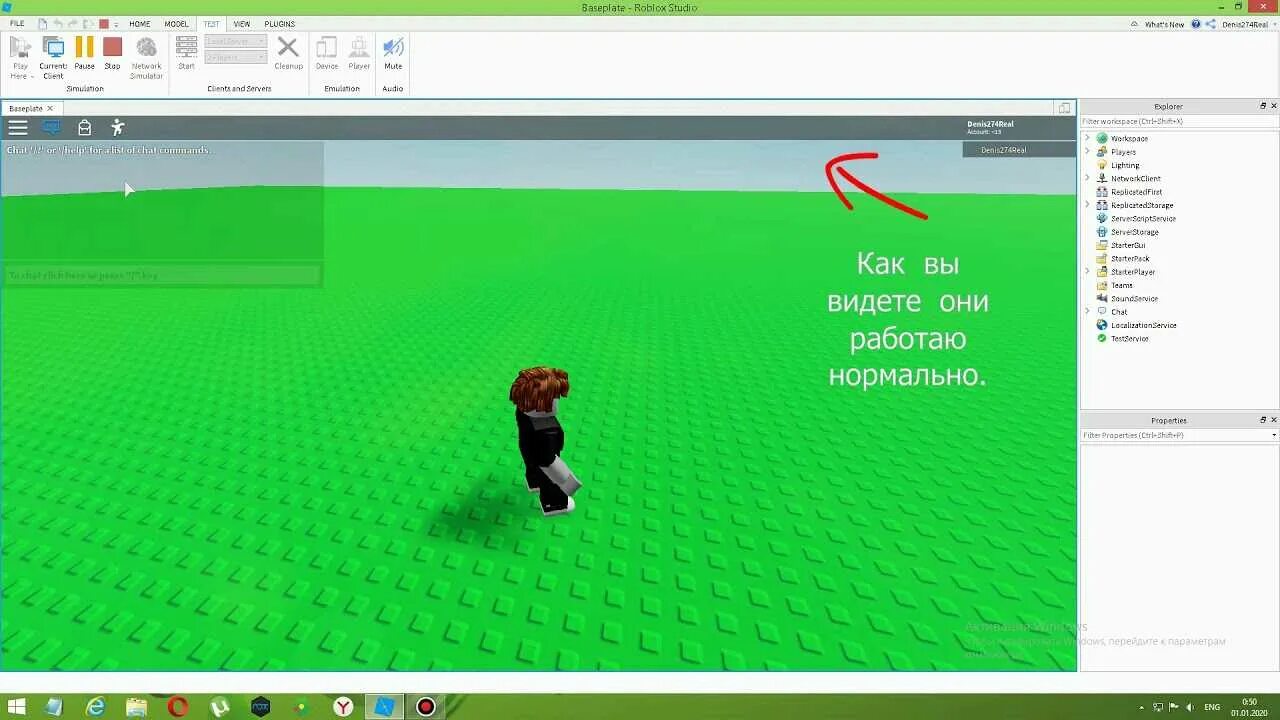This screenshot has height=720, width=1280.
Task: Open Yandex Browser from taskbar
Action: [x=343, y=707]
